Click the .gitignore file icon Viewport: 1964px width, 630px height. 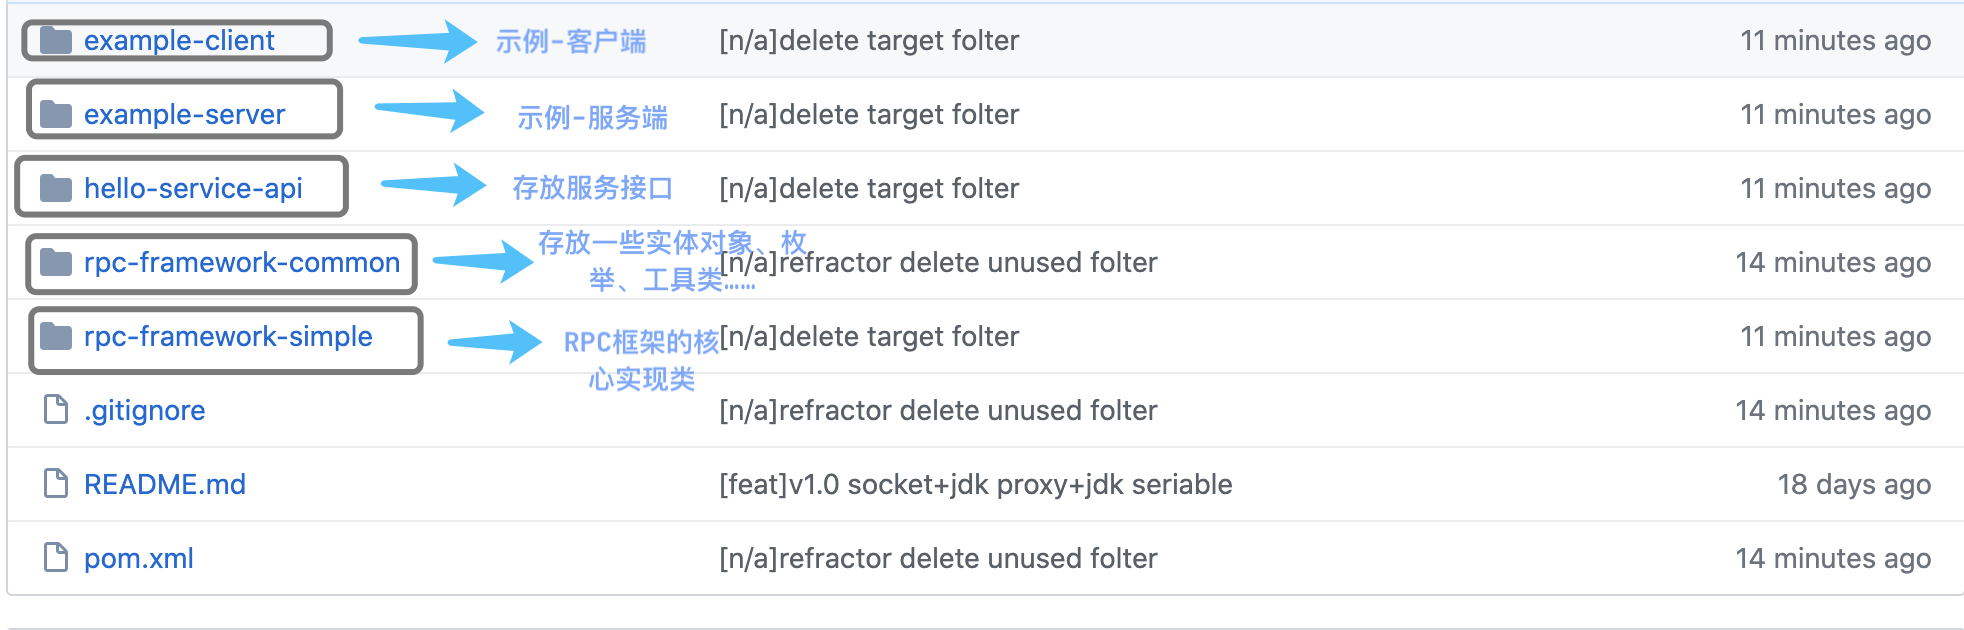click(56, 409)
